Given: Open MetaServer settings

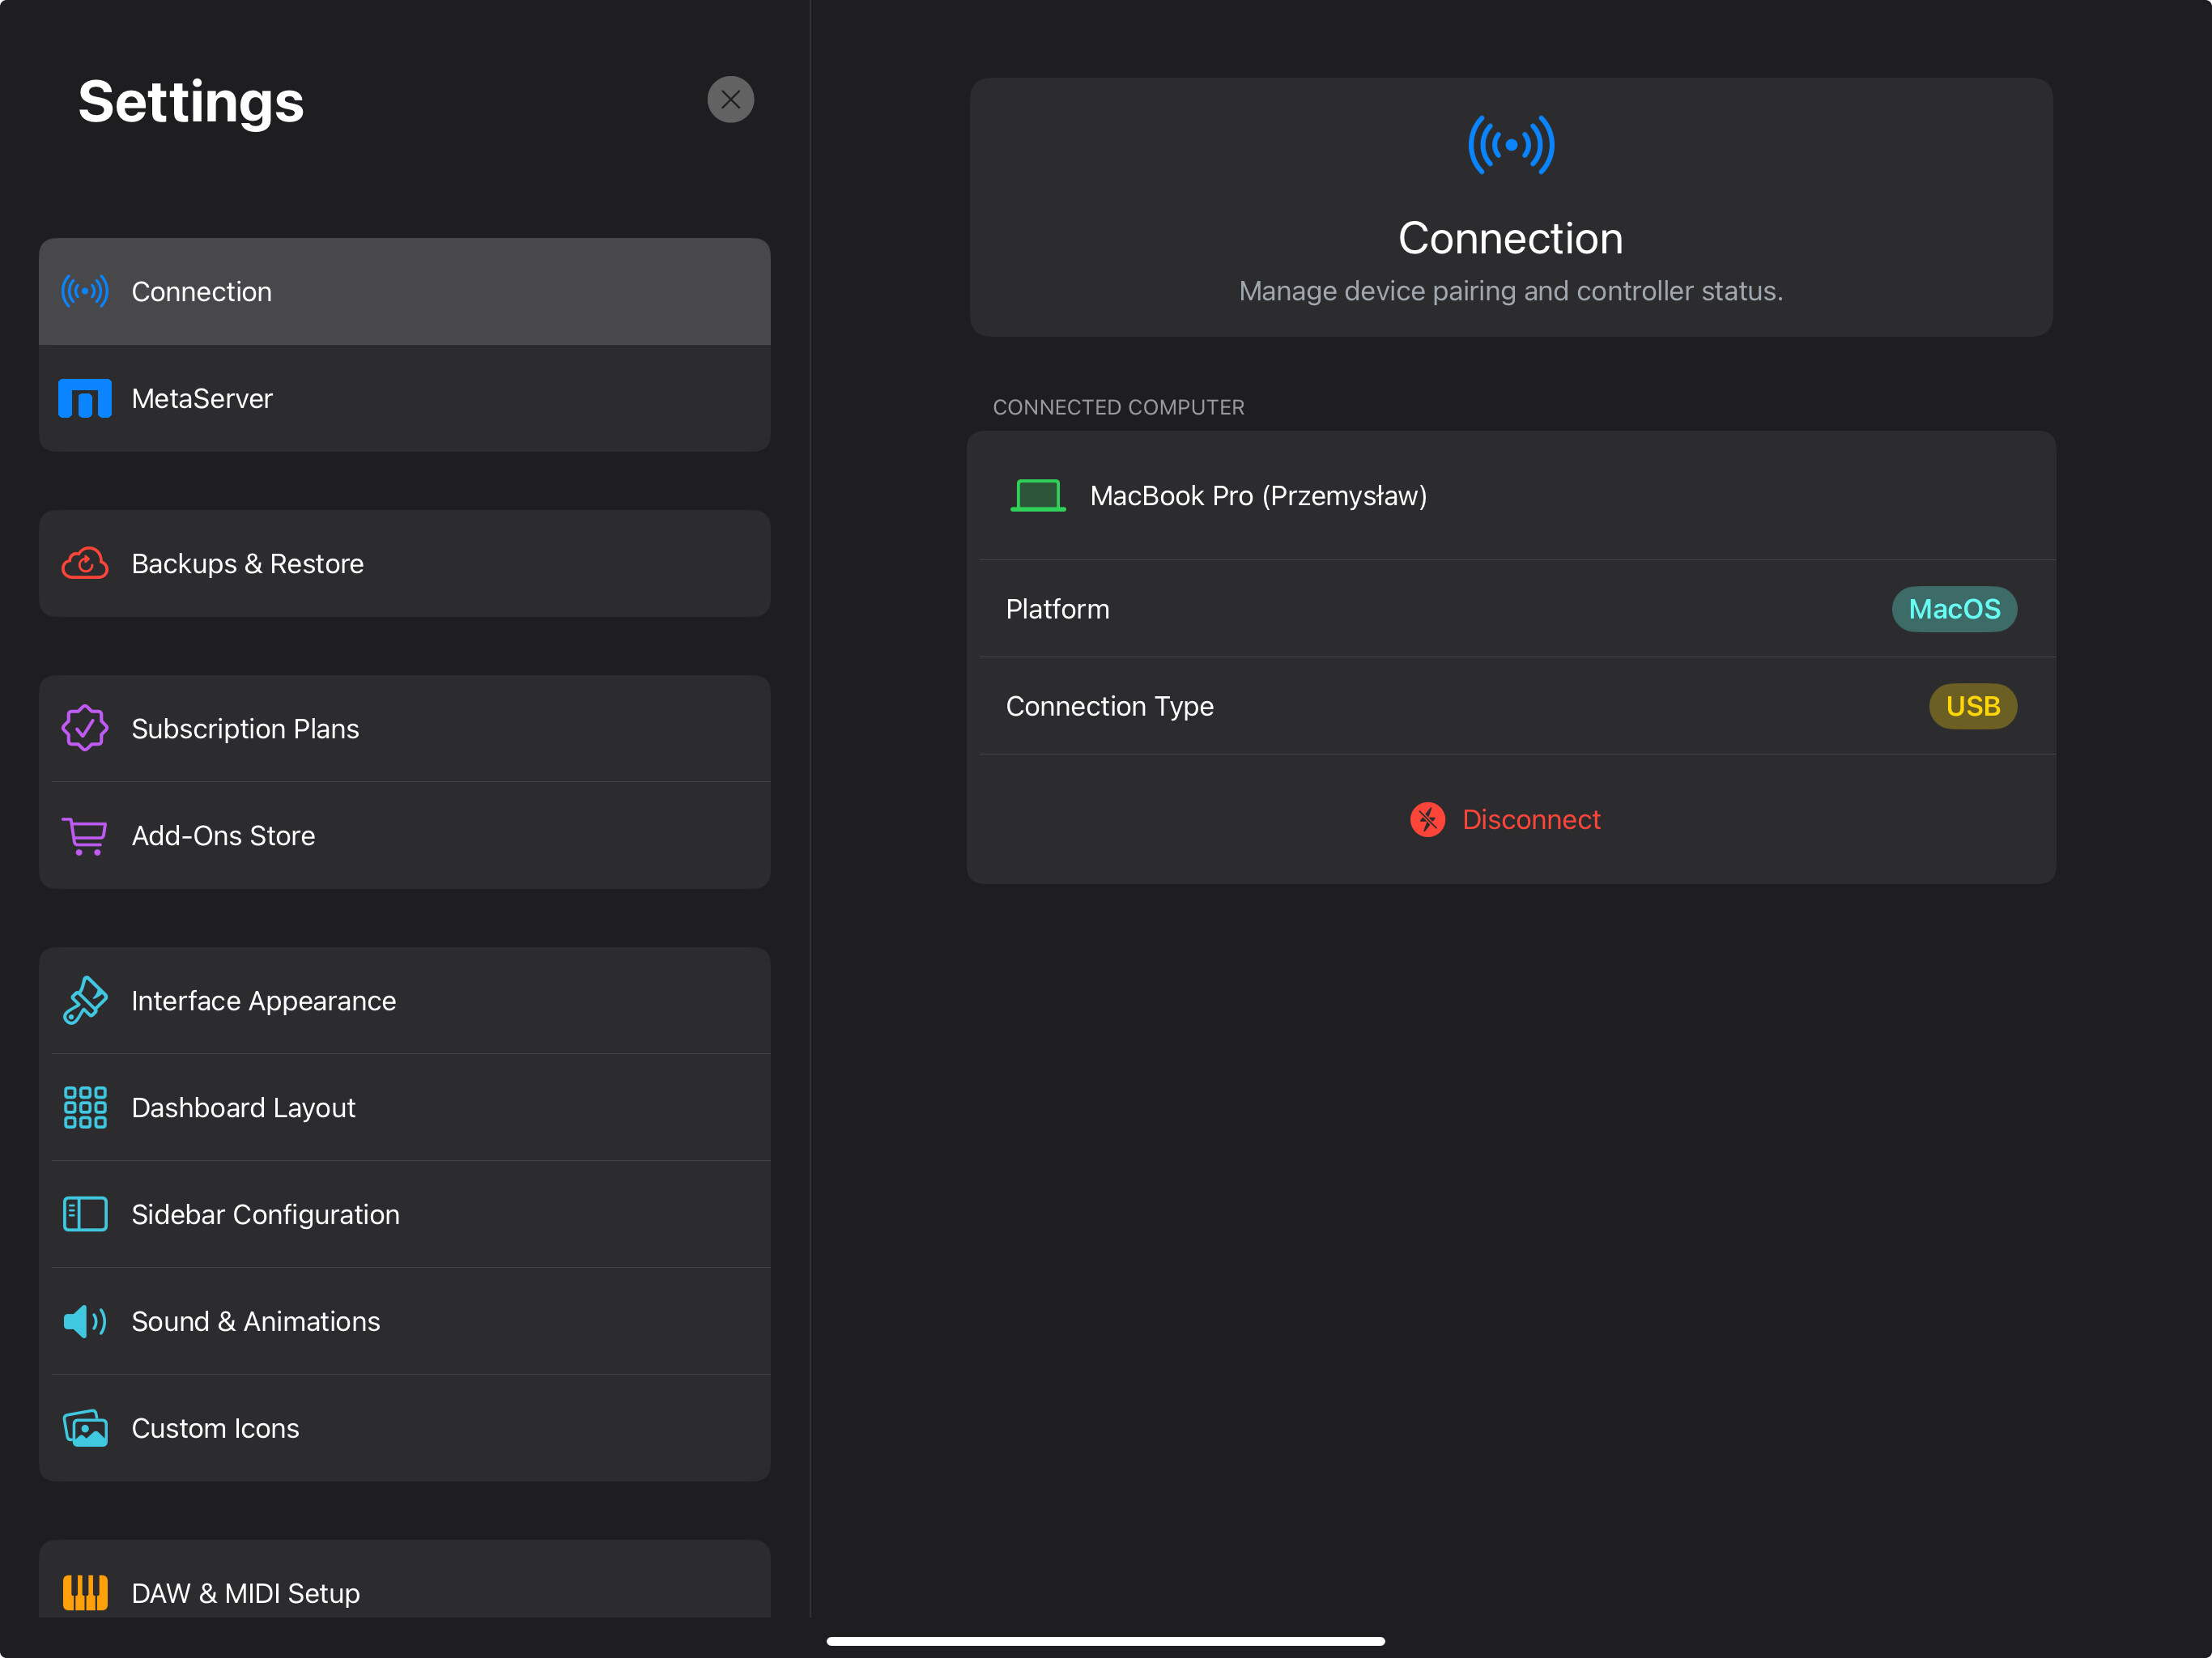Looking at the screenshot, I should 404,398.
